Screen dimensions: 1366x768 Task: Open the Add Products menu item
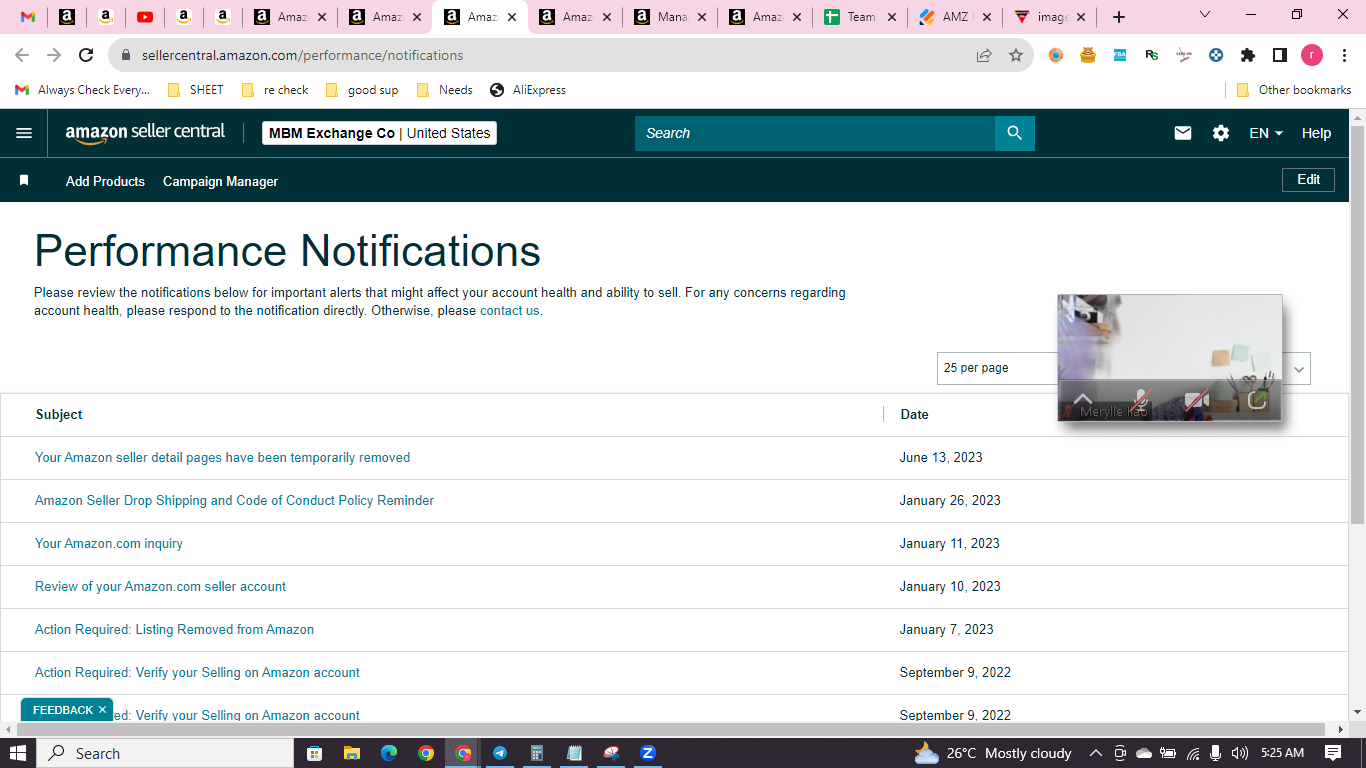tap(105, 181)
